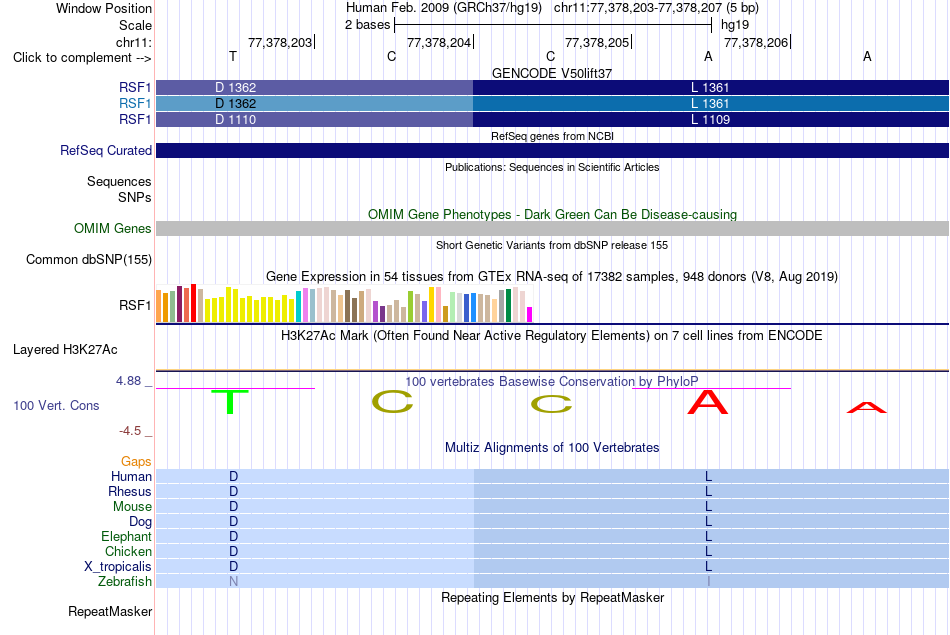Open the GENCODE V50lift37 track title

point(552,73)
